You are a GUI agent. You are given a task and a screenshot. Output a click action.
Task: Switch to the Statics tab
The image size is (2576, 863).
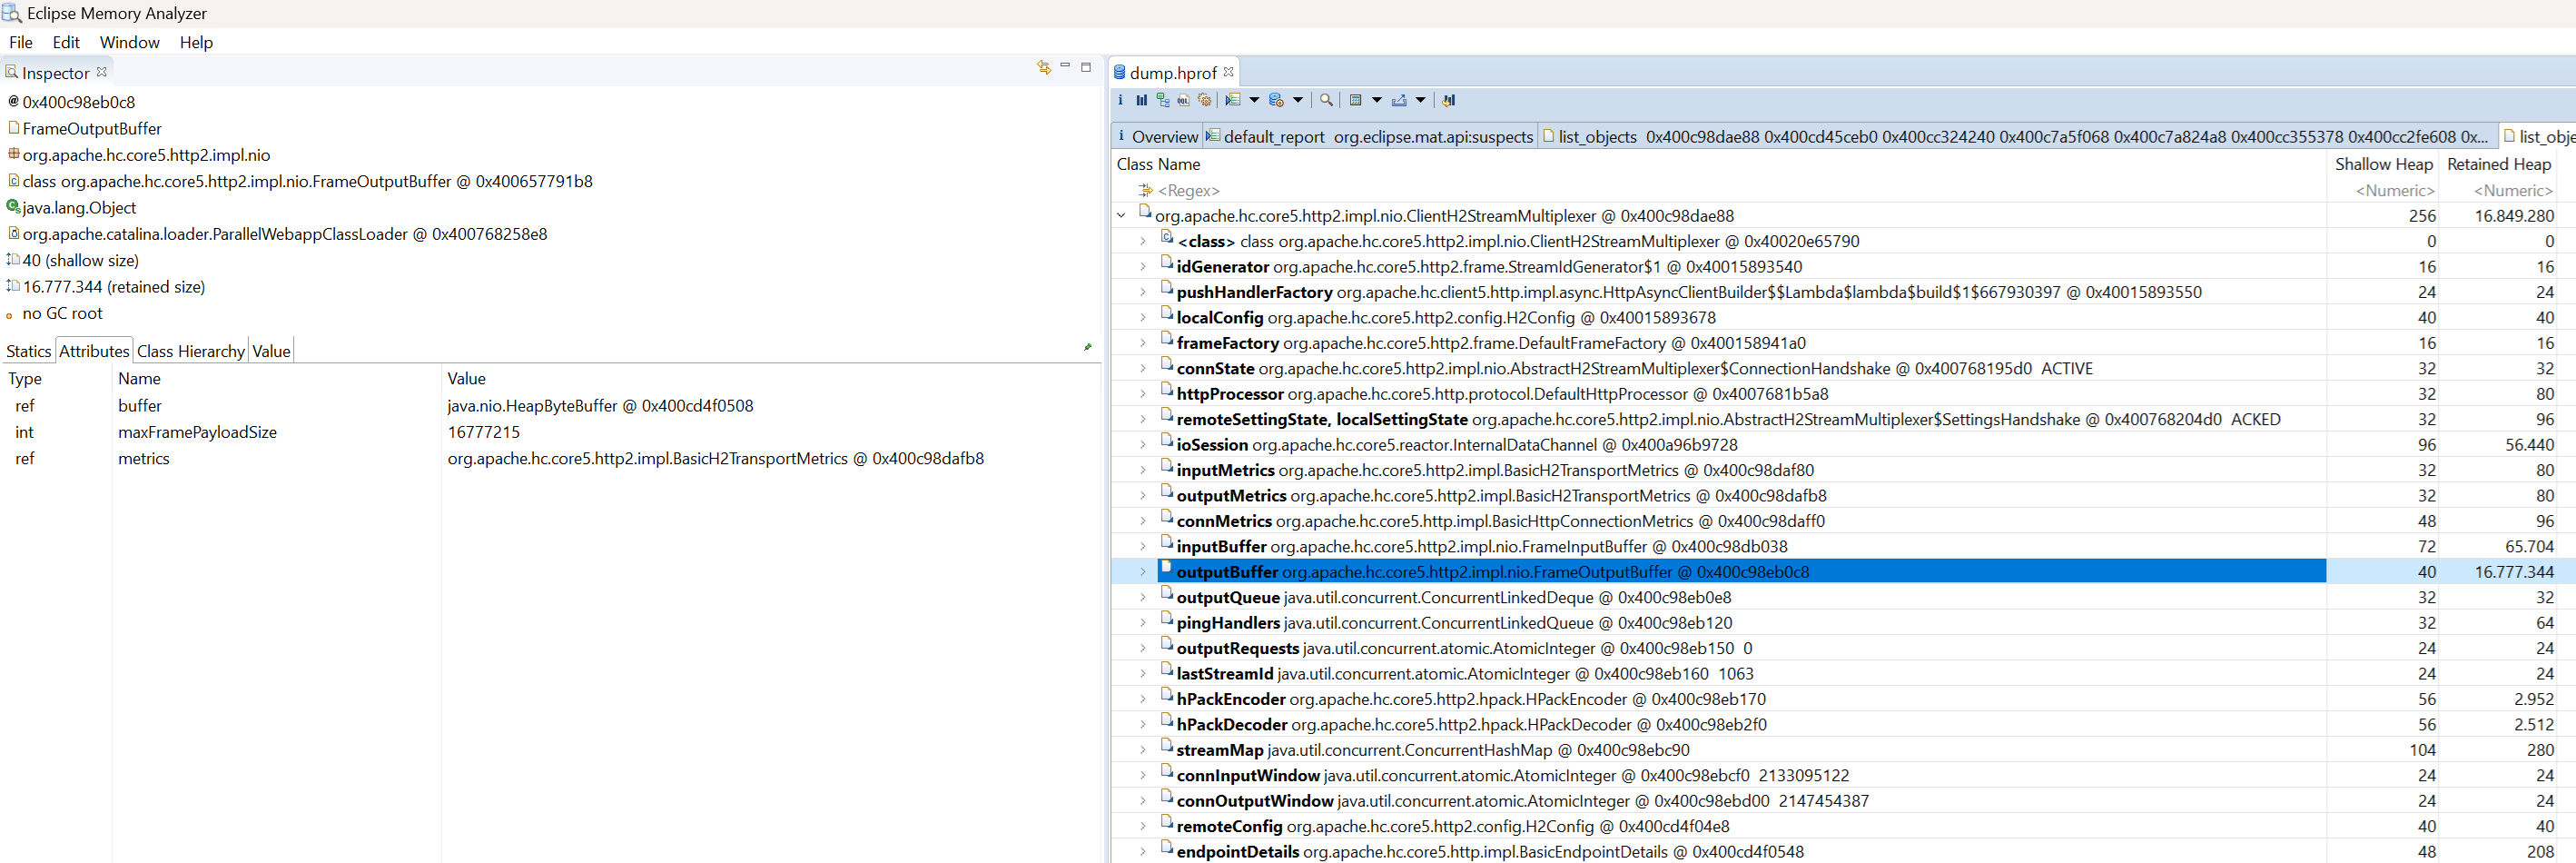tap(28, 351)
